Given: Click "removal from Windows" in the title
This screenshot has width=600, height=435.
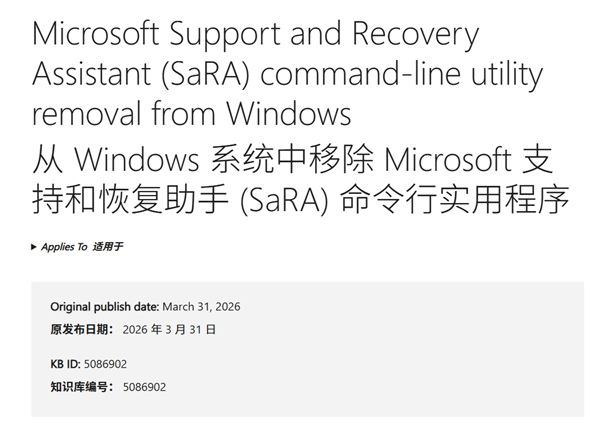Looking at the screenshot, I should pos(192,112).
